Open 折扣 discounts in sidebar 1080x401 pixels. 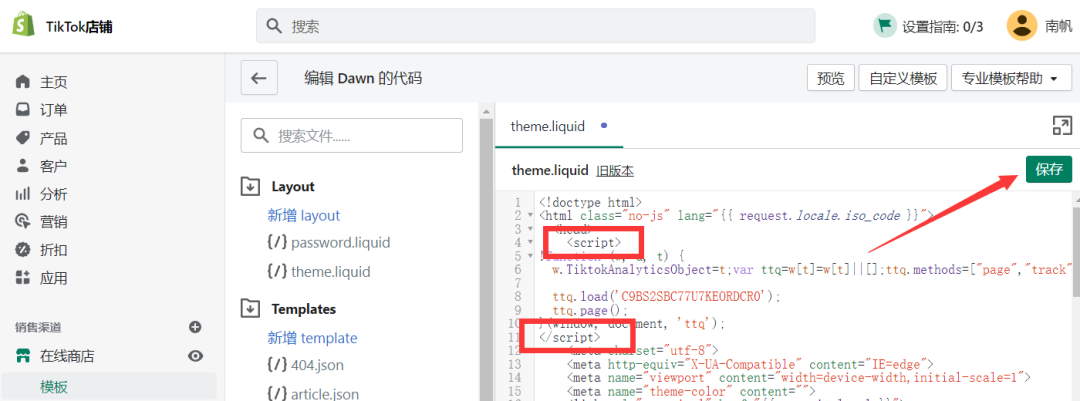click(x=42, y=250)
